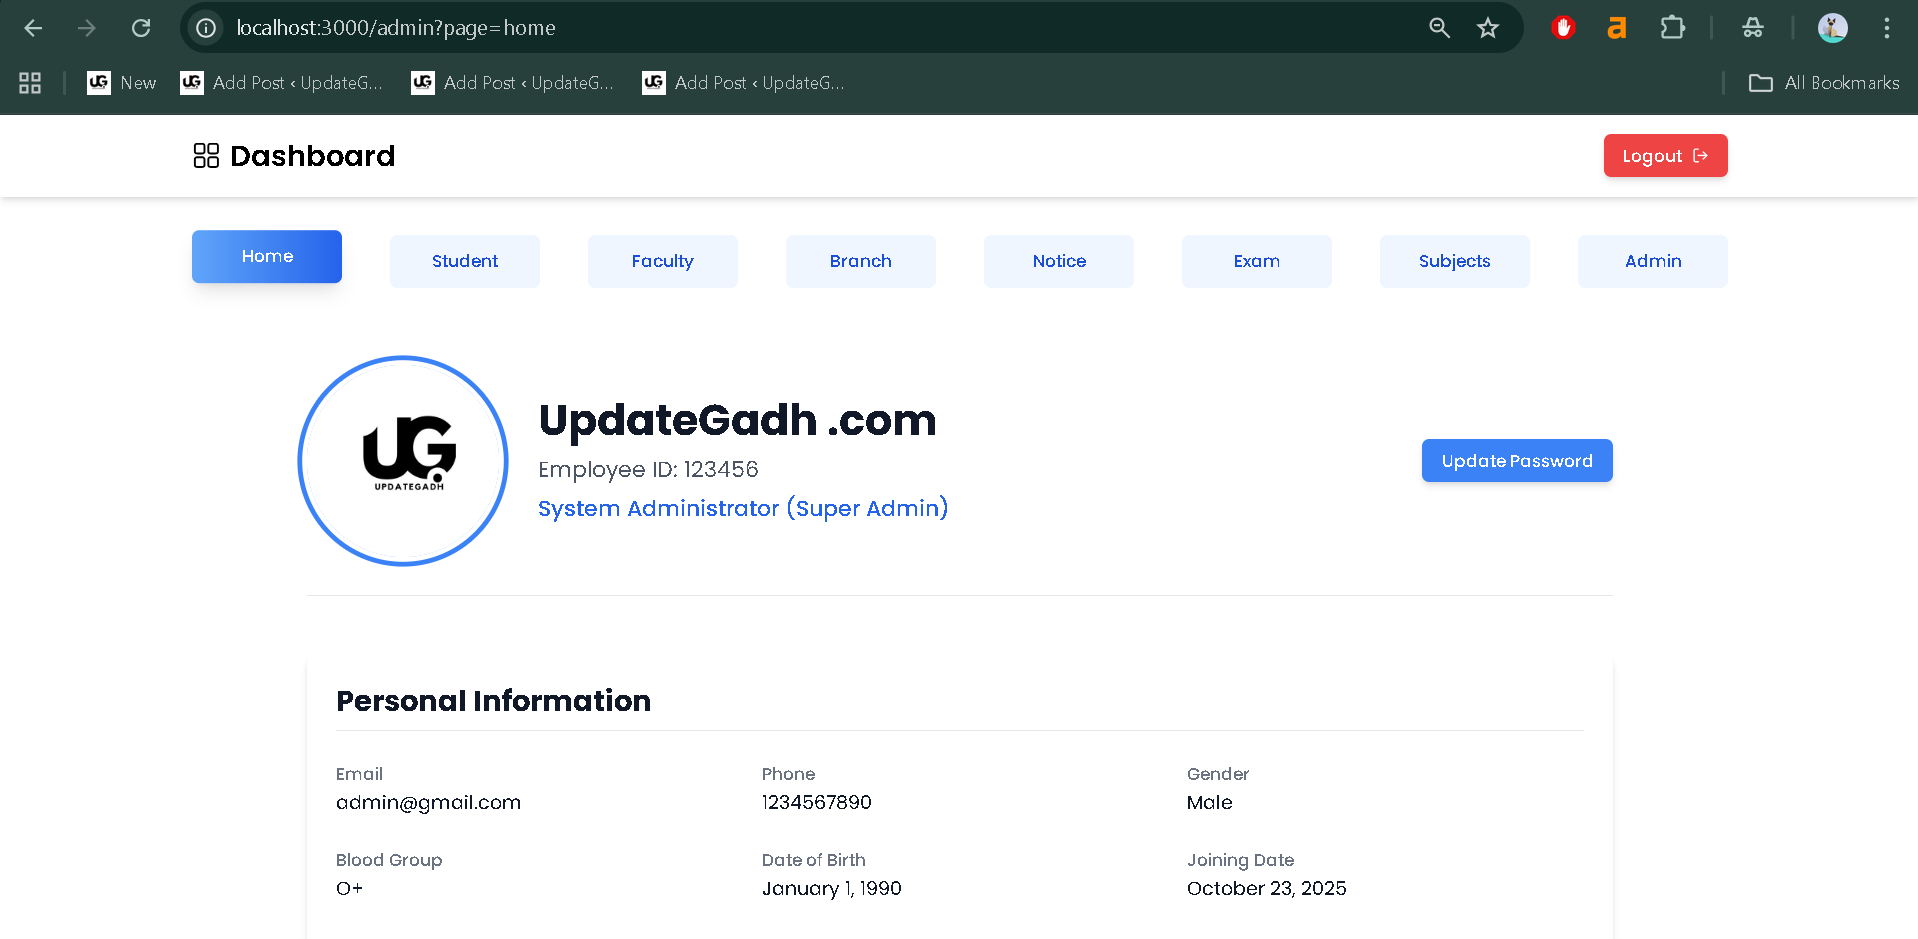Go to the Notice section
The height and width of the screenshot is (939, 1918).
click(1058, 261)
